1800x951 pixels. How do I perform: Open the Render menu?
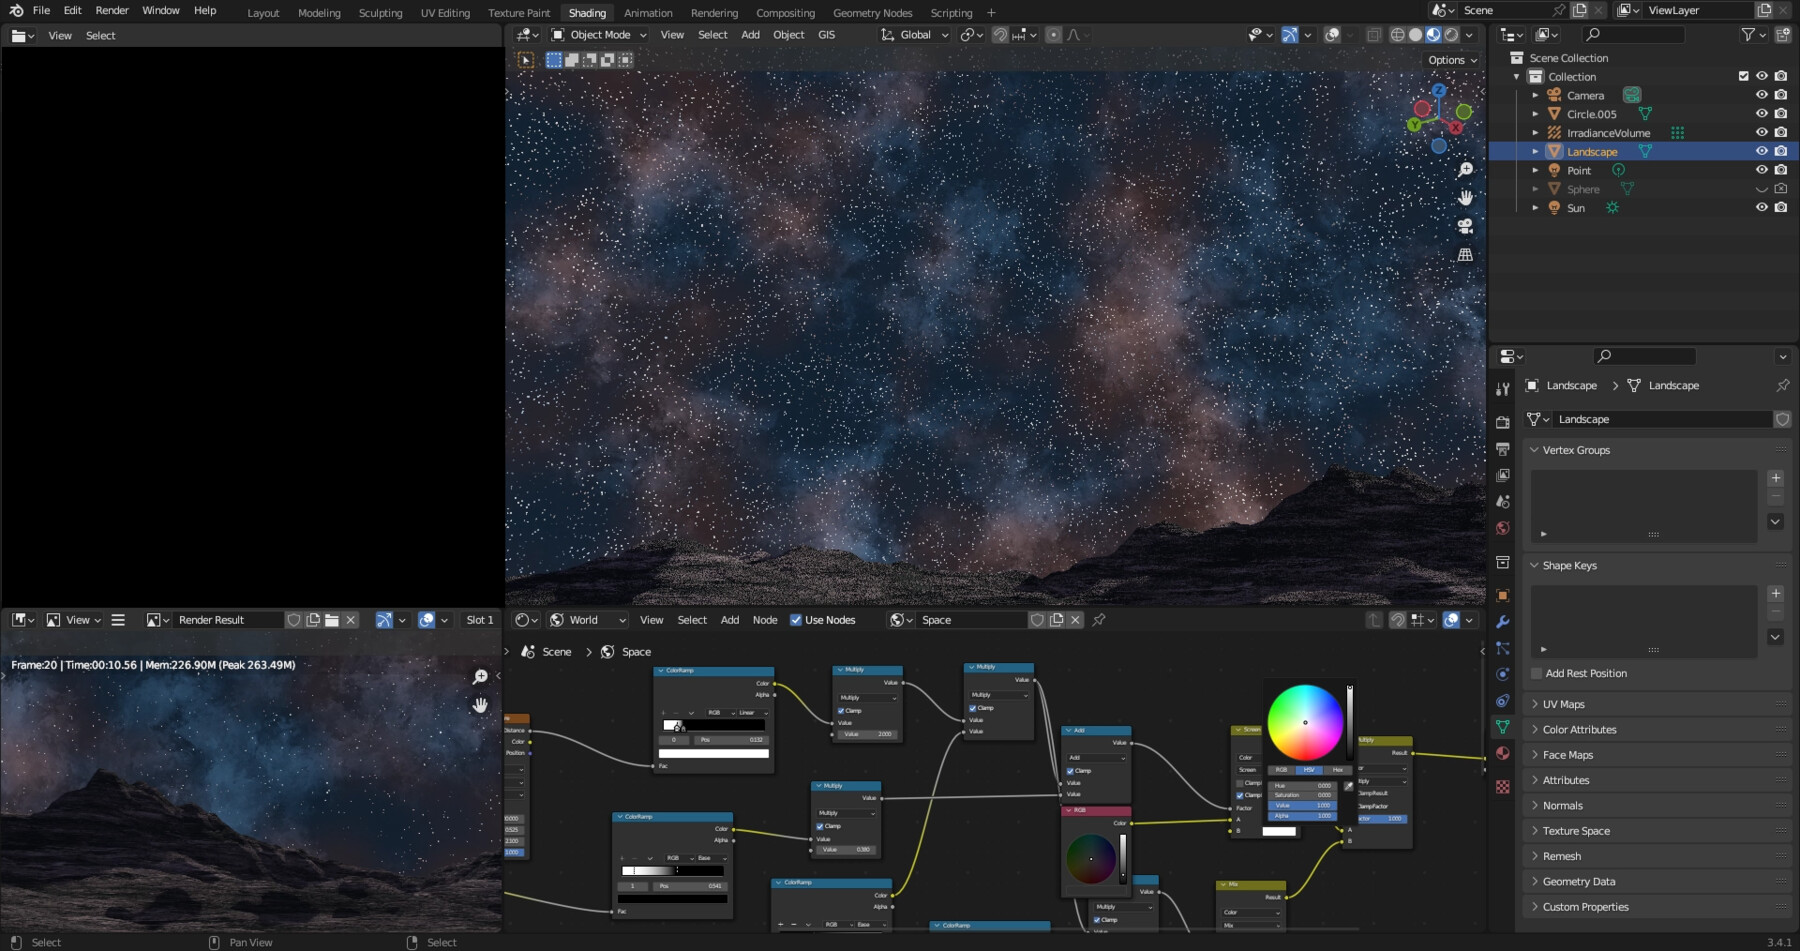pos(111,10)
